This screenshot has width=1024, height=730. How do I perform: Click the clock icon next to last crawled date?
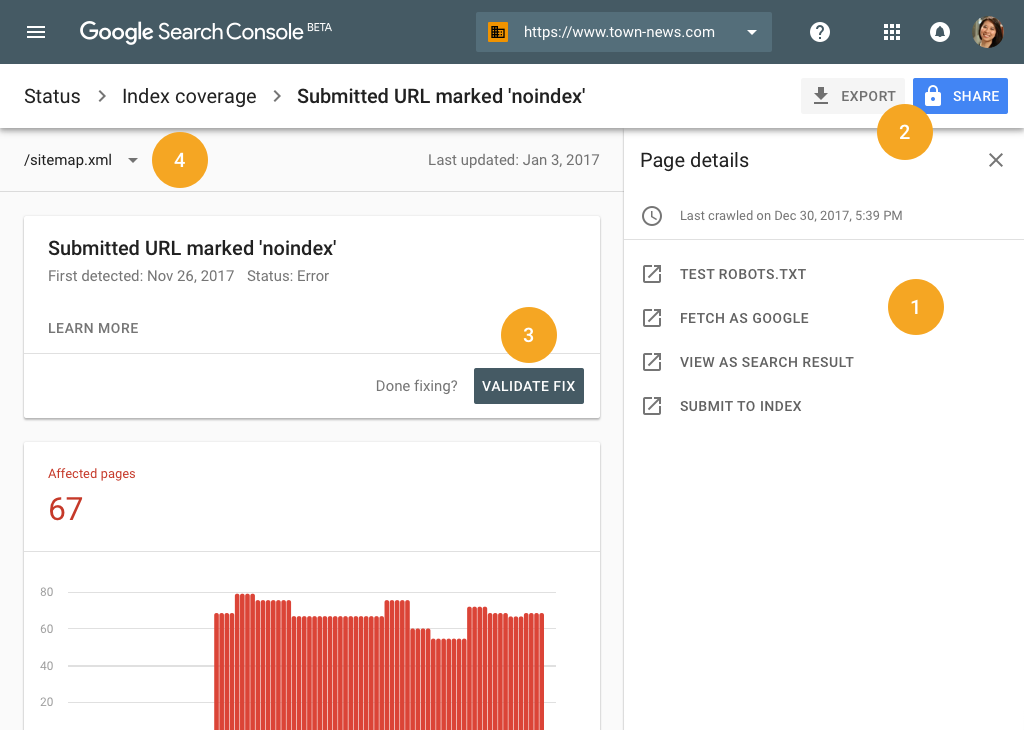click(650, 215)
